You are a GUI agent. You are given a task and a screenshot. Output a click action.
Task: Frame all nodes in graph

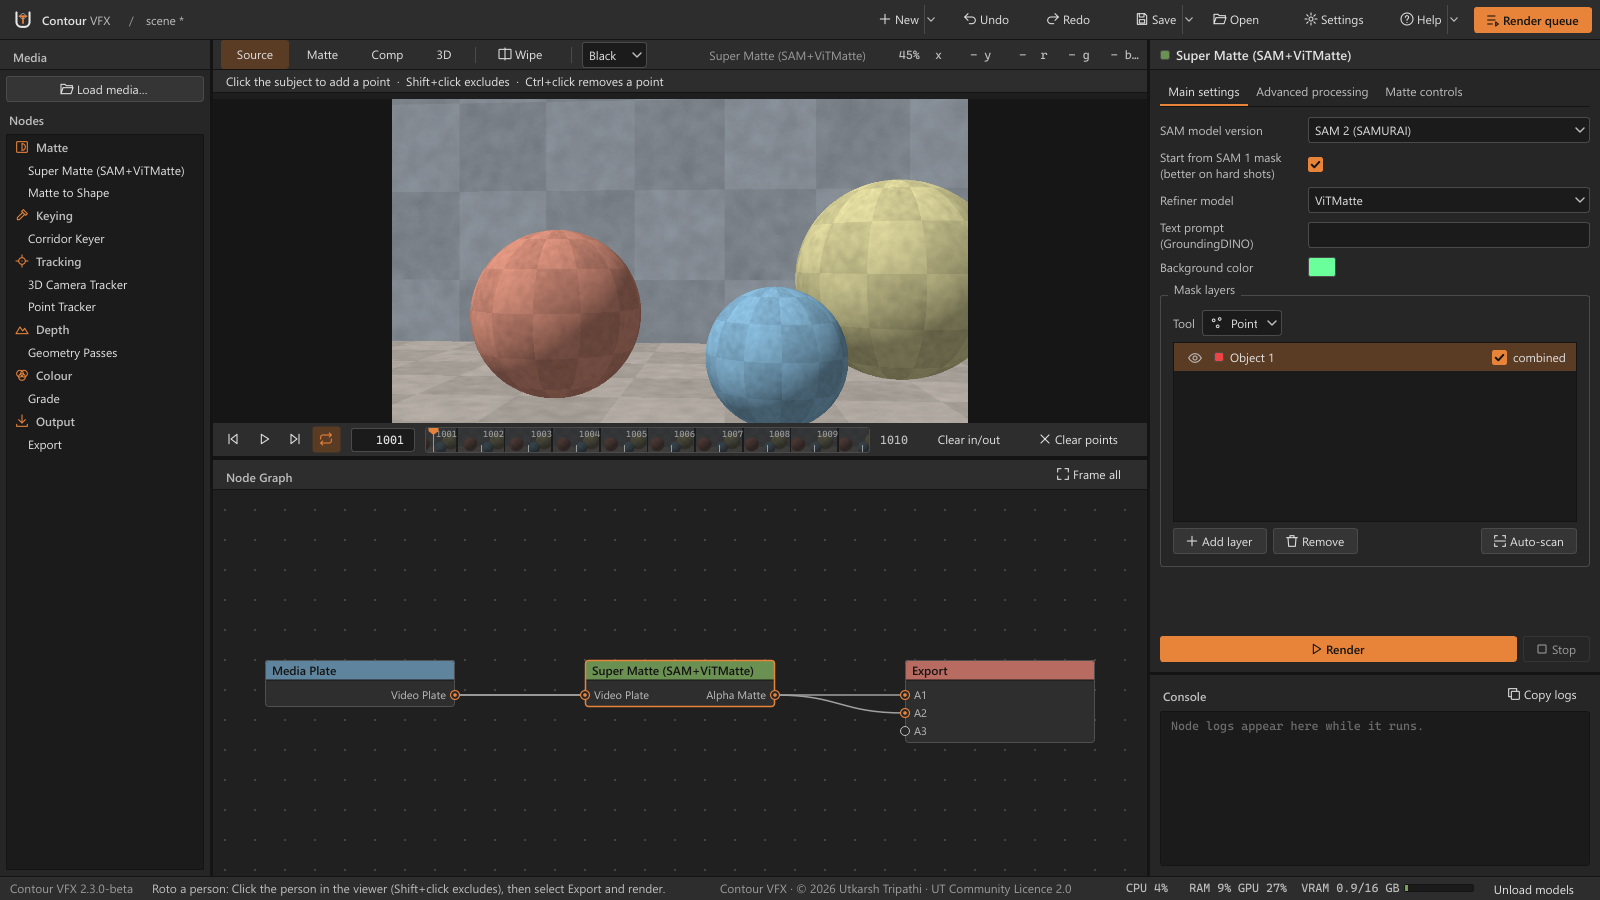[1089, 475]
